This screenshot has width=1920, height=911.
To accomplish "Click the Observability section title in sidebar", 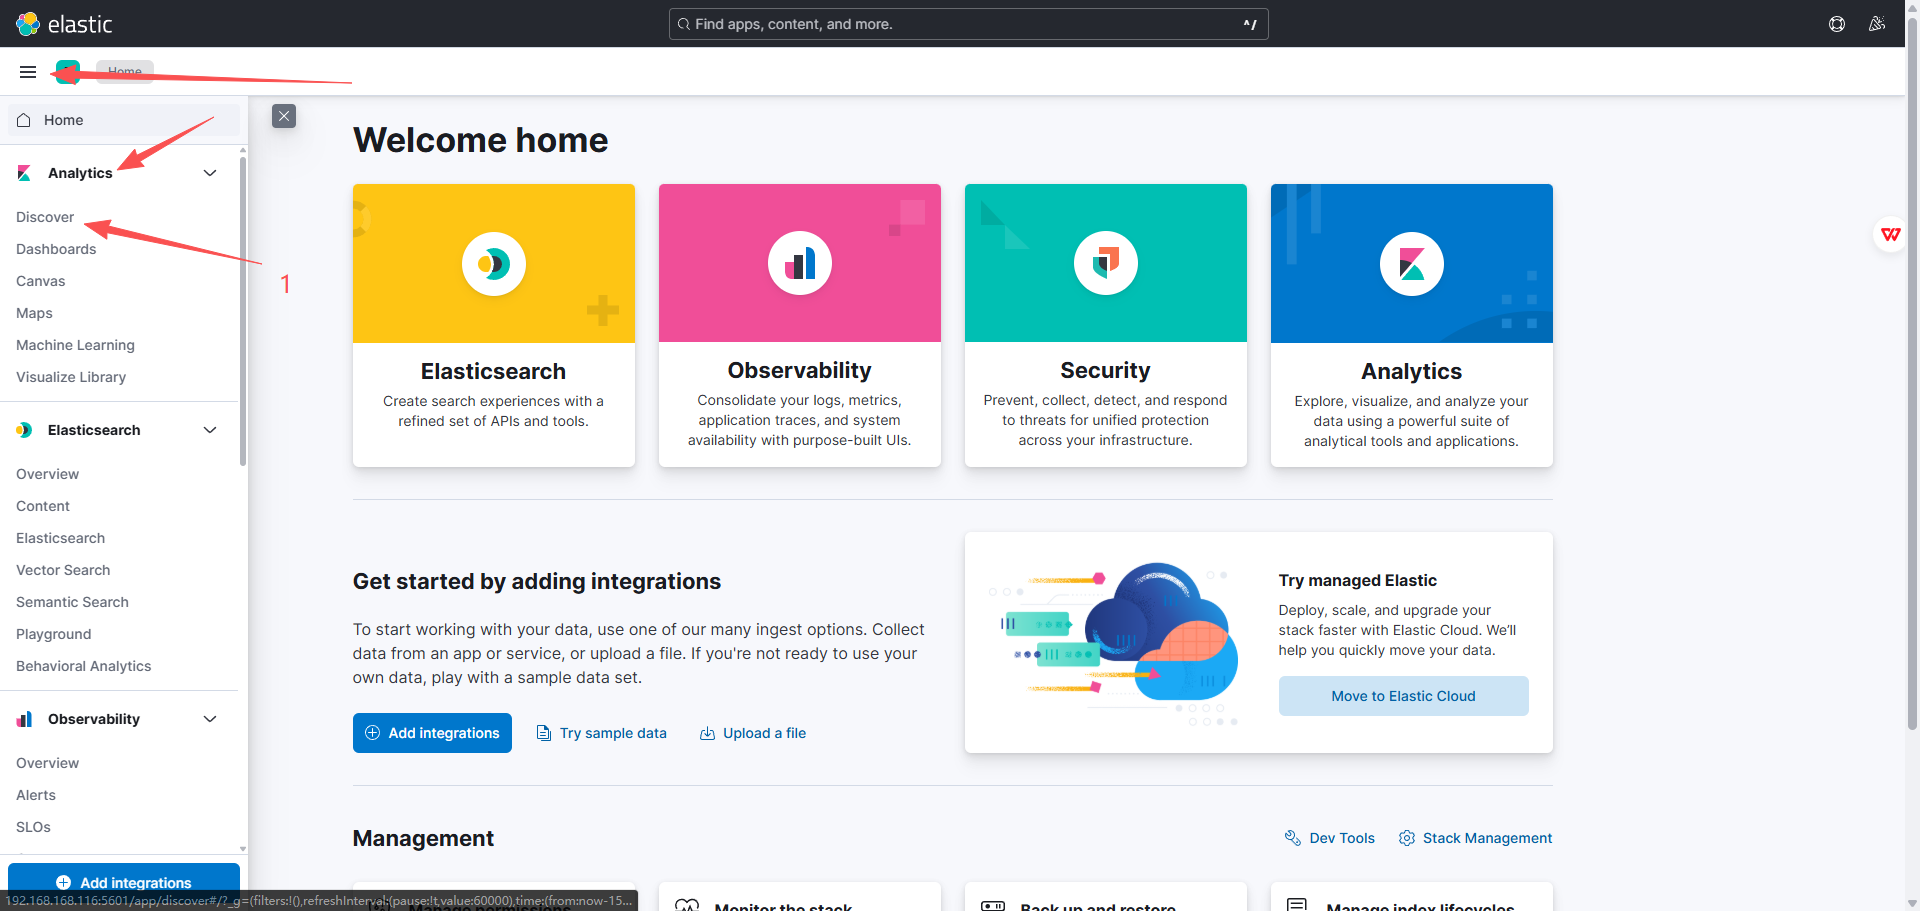I will (94, 719).
